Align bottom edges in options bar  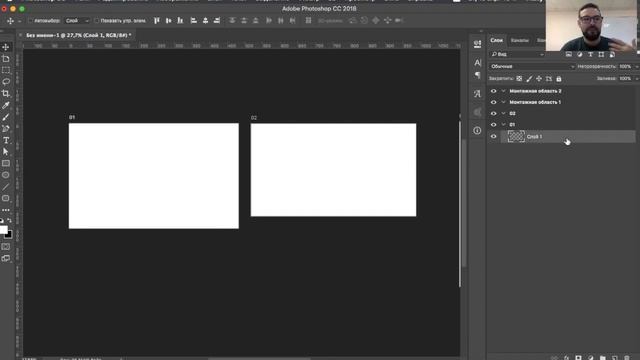pyautogui.click(x=180, y=20)
